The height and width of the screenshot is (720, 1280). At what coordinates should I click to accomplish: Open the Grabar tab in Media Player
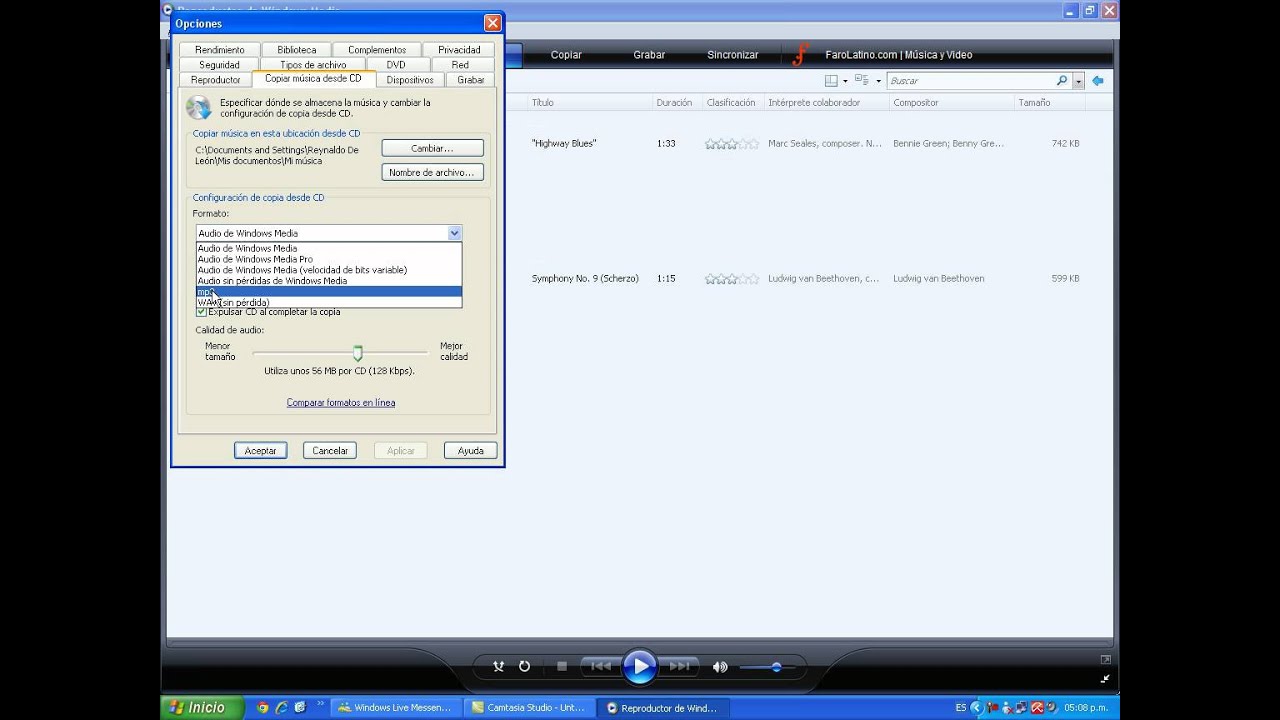click(x=649, y=55)
